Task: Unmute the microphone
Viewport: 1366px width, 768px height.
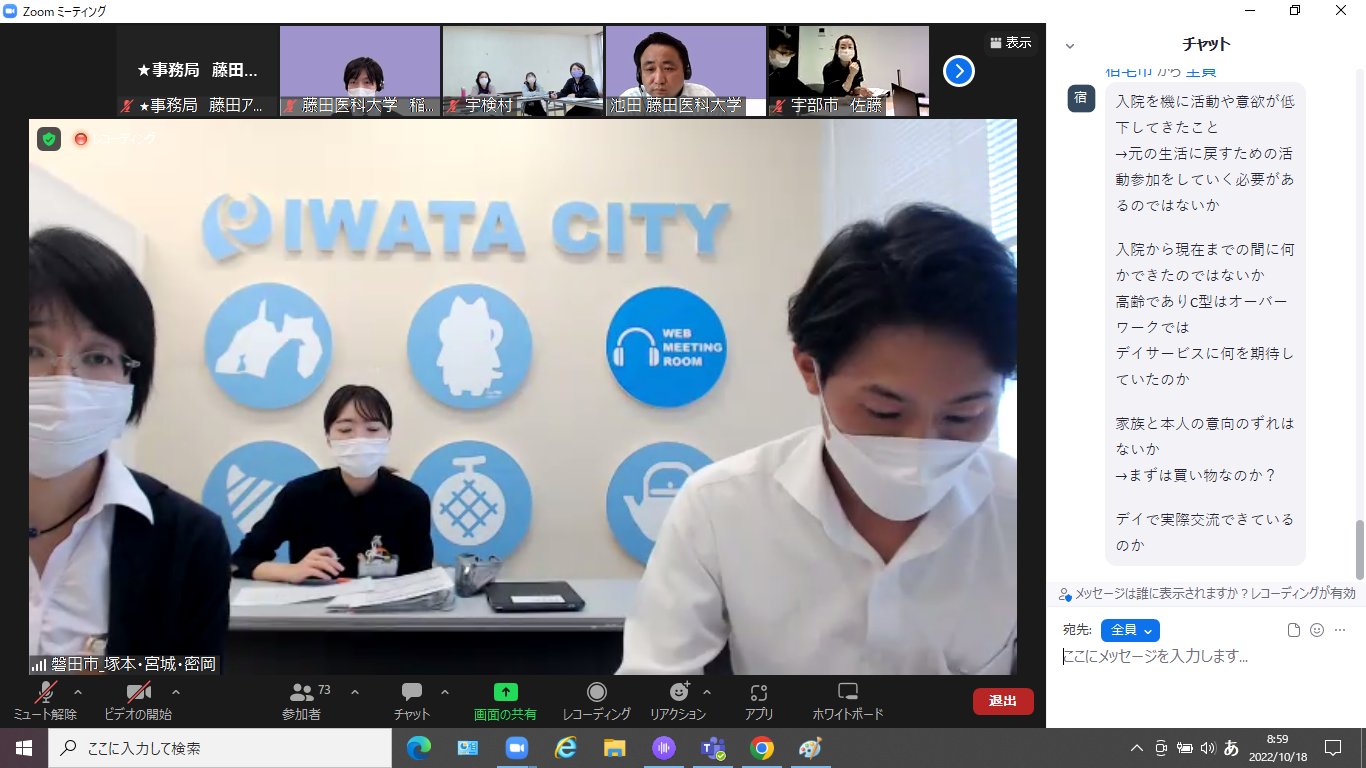Action: pyautogui.click(x=45, y=693)
